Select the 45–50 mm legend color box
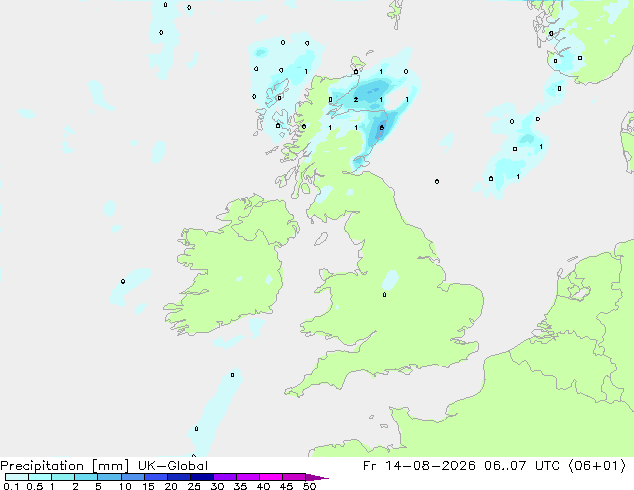Screen dimensions: 634x490 click(294, 477)
